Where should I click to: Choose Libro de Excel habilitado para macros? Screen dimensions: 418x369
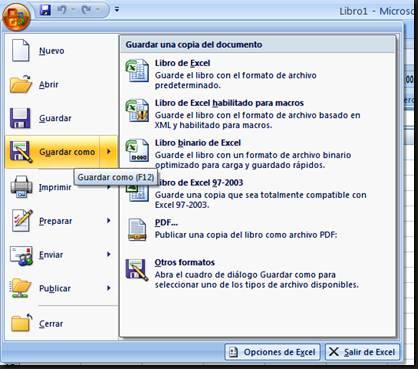click(229, 103)
